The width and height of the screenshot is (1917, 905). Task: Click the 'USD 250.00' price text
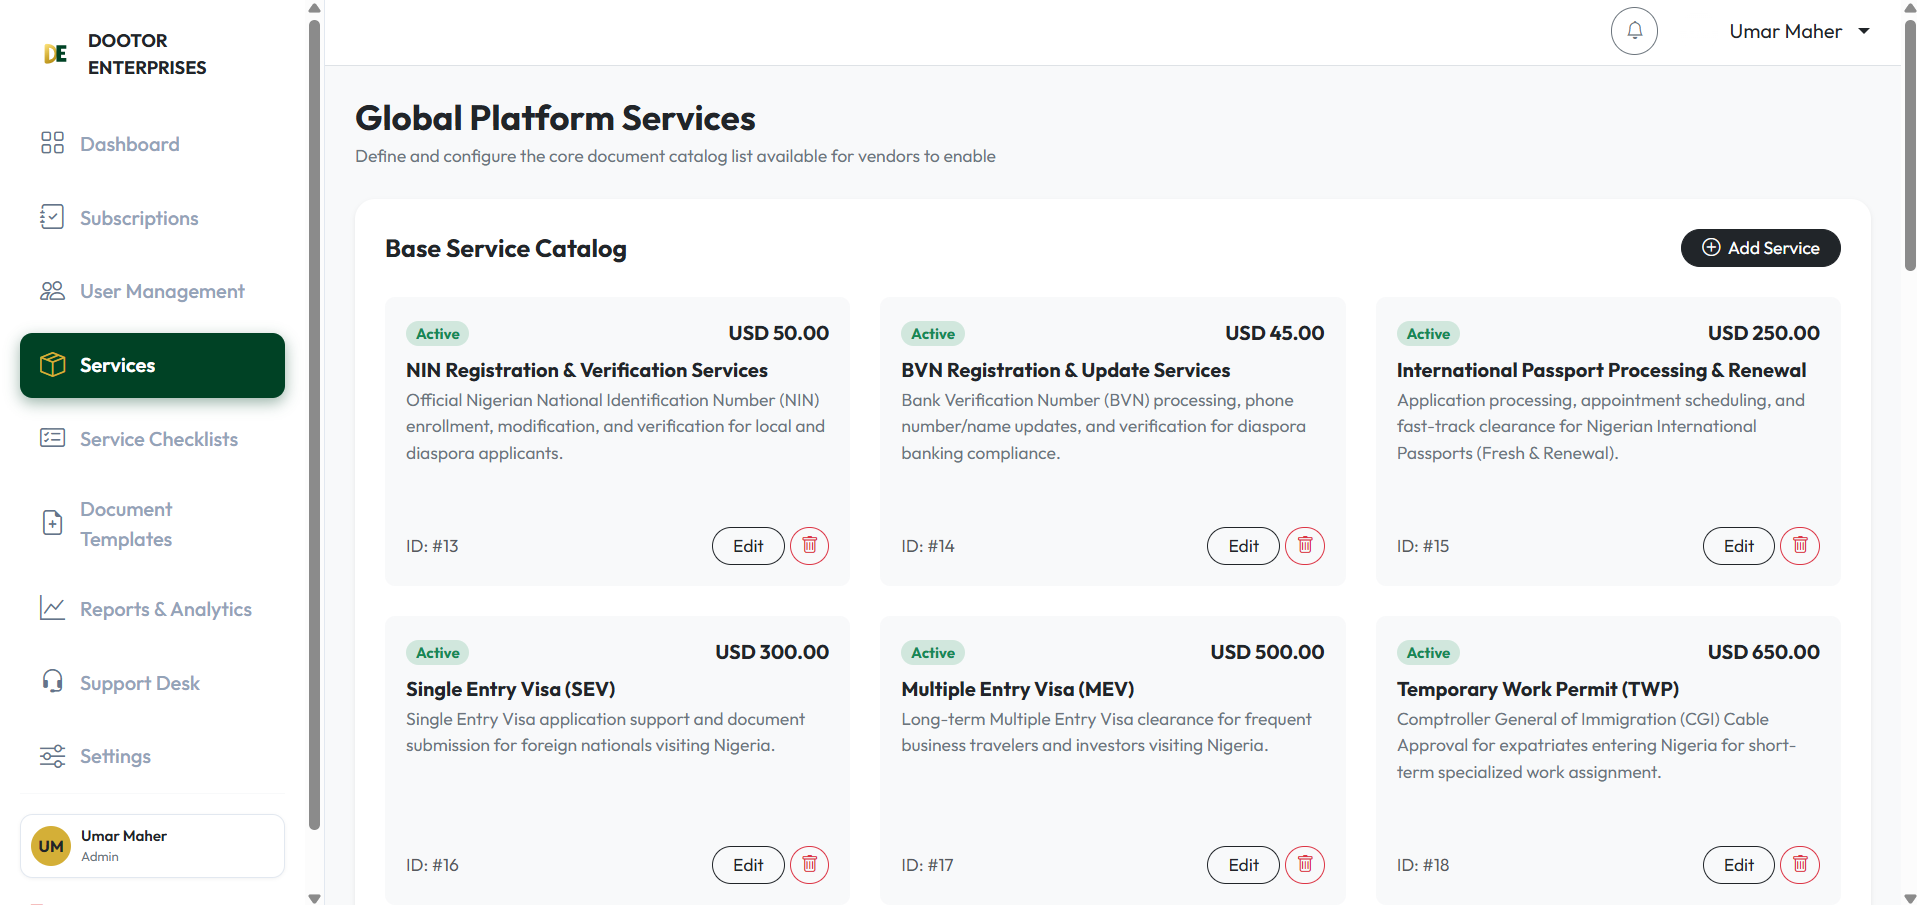pos(1763,333)
